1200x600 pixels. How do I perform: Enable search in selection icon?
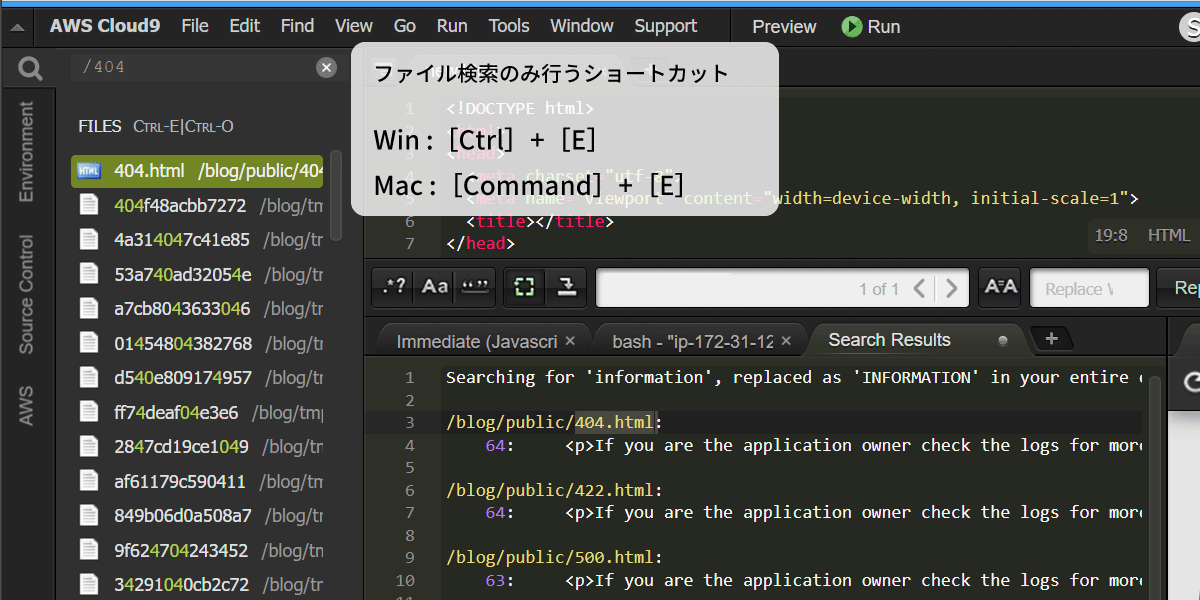pos(524,287)
